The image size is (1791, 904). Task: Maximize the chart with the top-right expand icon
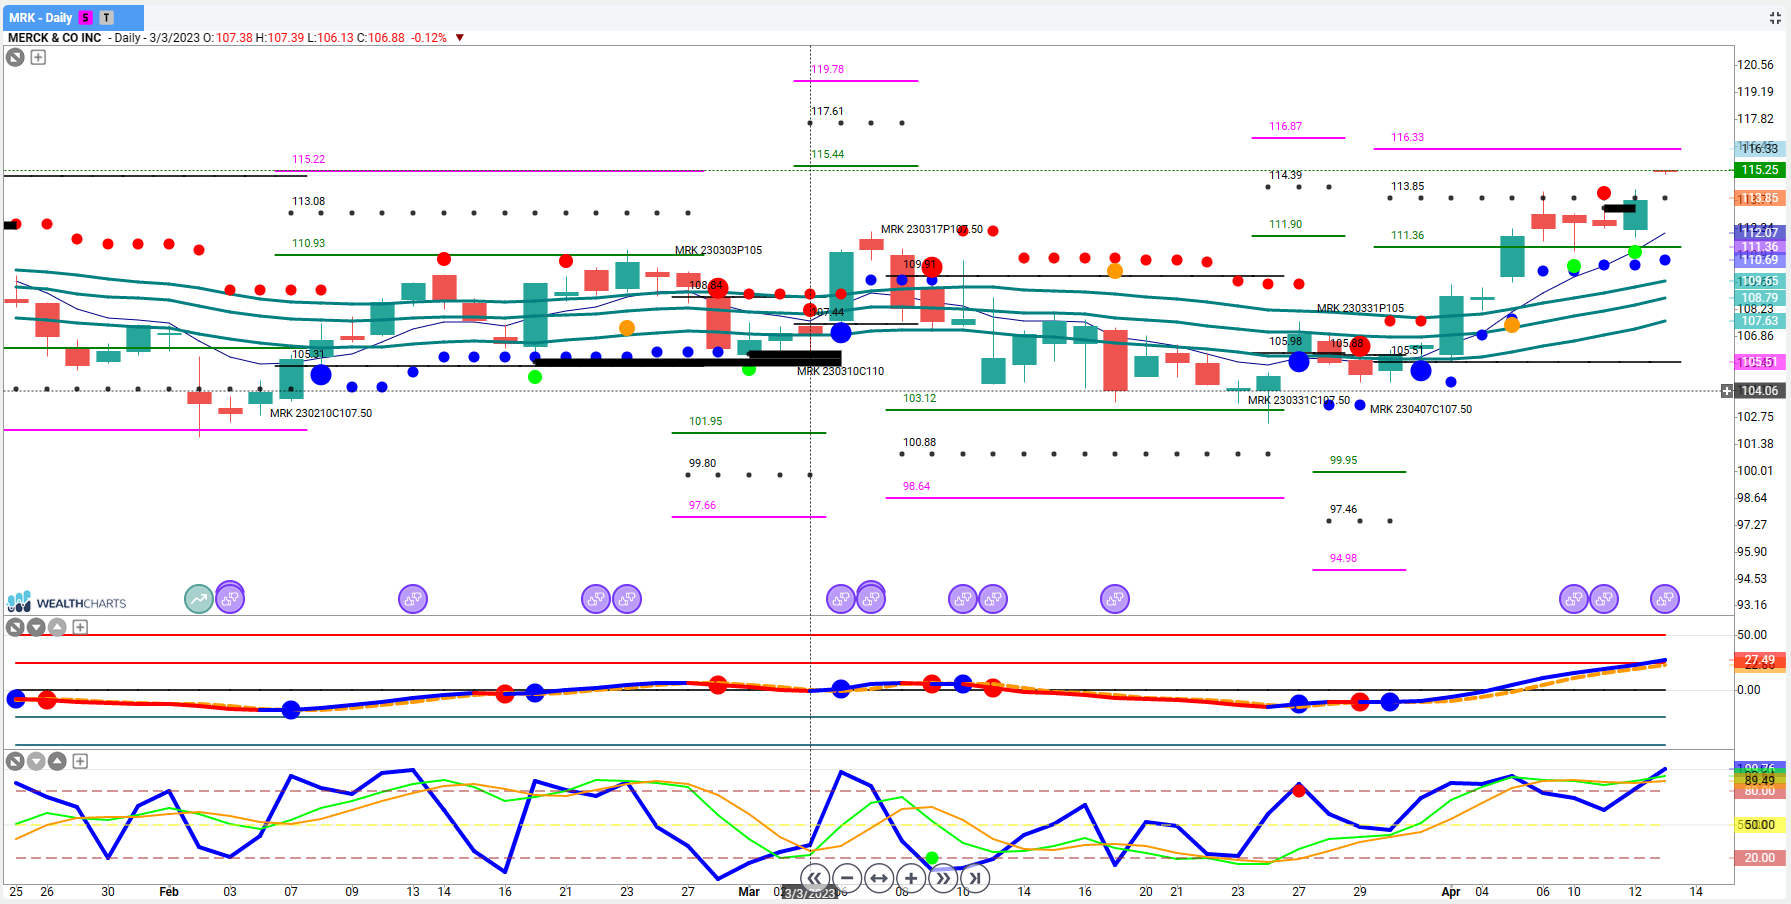pos(1776,17)
